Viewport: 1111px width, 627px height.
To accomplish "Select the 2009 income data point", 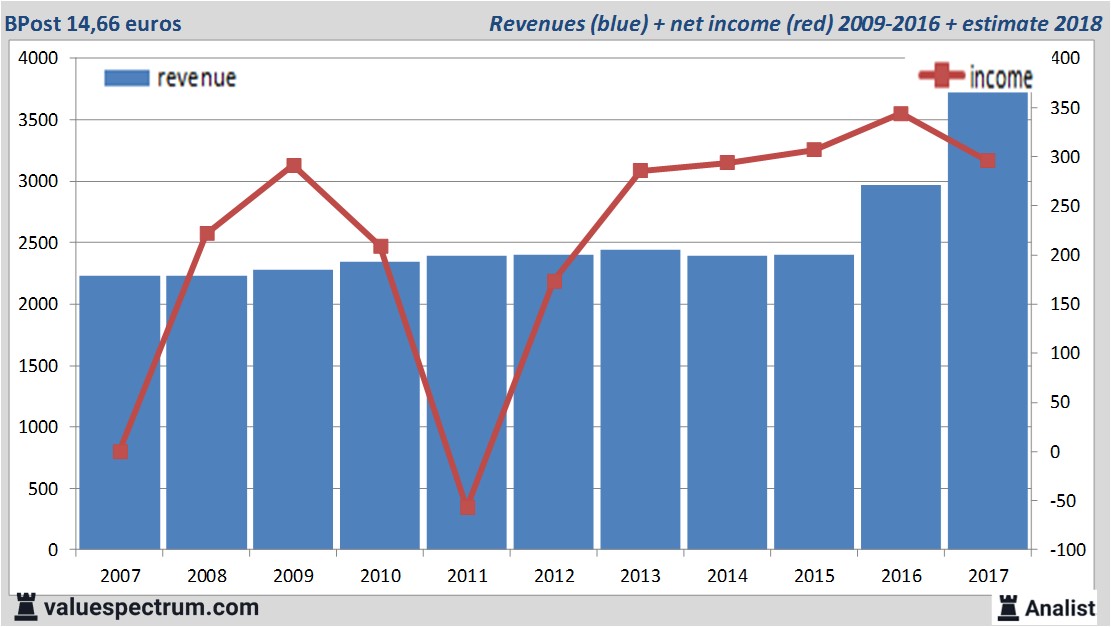I will pos(293,165).
